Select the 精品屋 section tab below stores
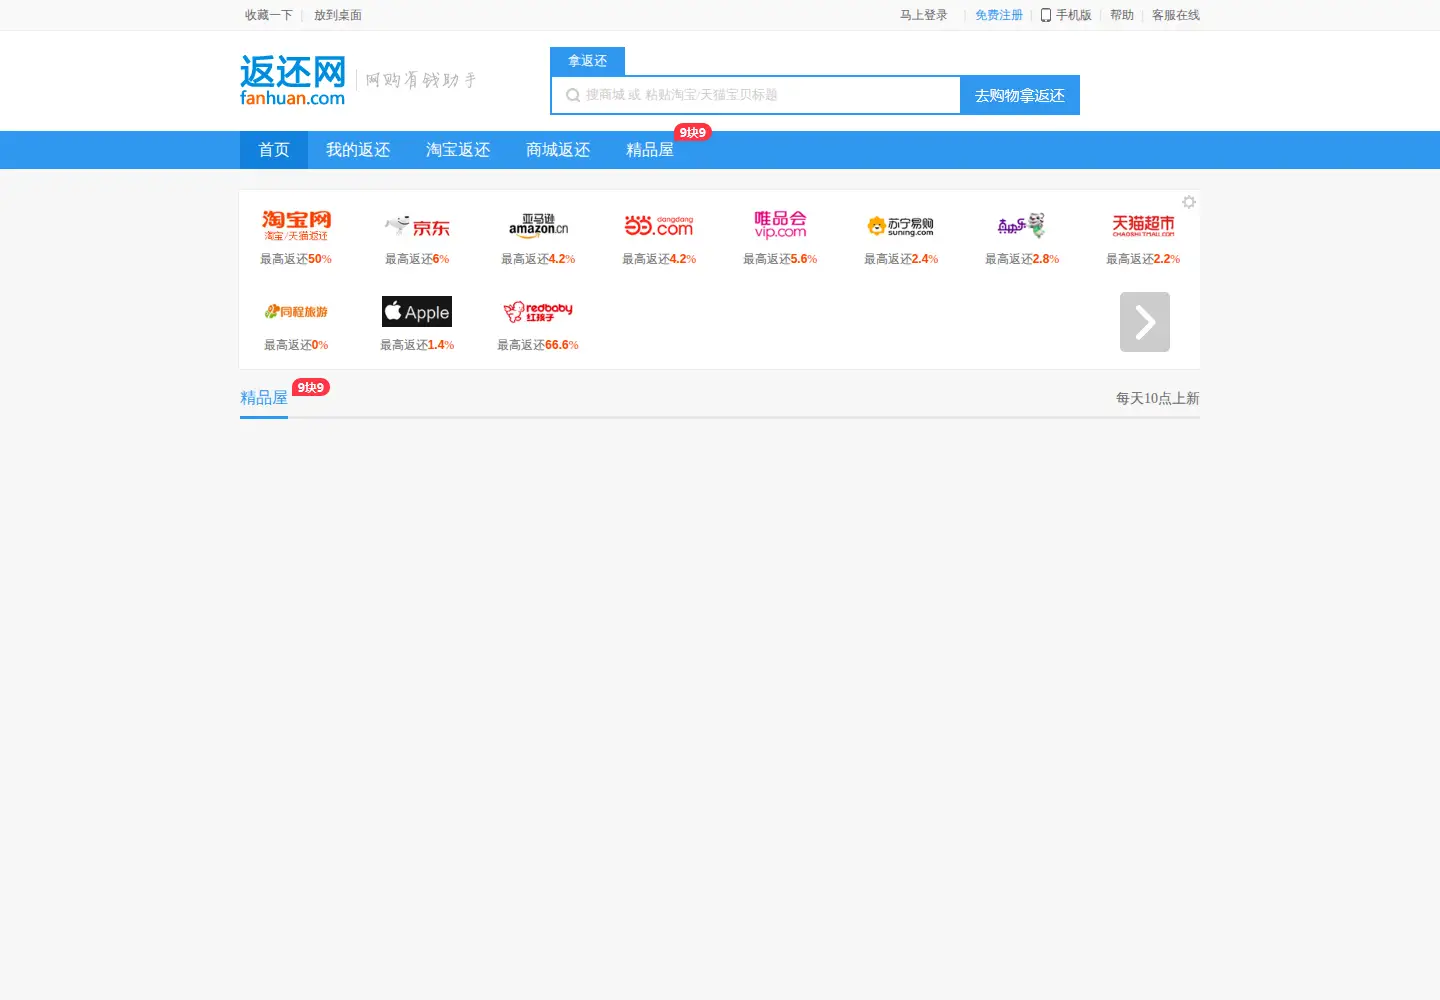Image resolution: width=1440 pixels, height=1000 pixels. pos(264,398)
